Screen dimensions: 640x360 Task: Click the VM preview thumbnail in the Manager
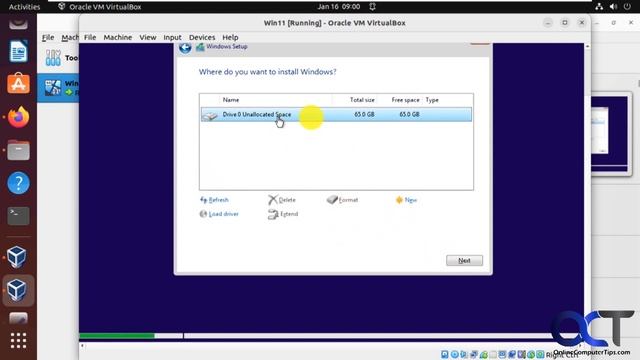[x=610, y=134]
